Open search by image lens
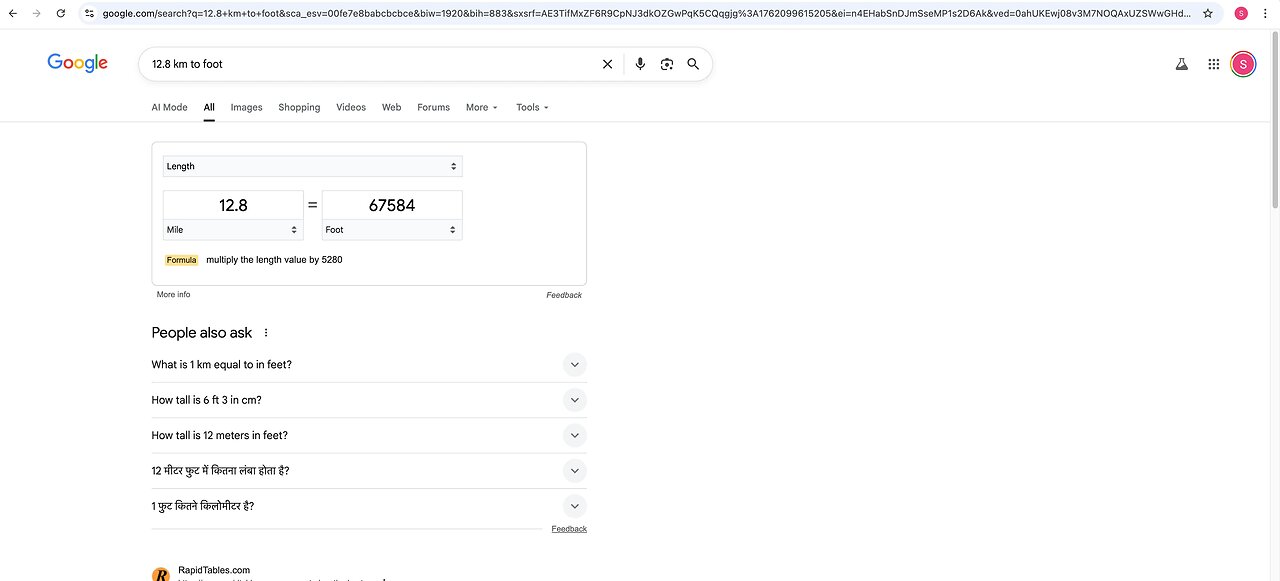This screenshot has height=581, width=1280. 667,64
